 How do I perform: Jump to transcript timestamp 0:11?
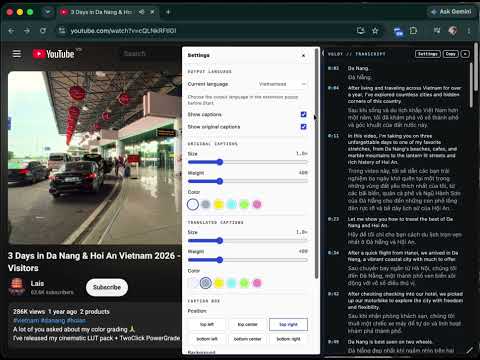tap(333, 136)
